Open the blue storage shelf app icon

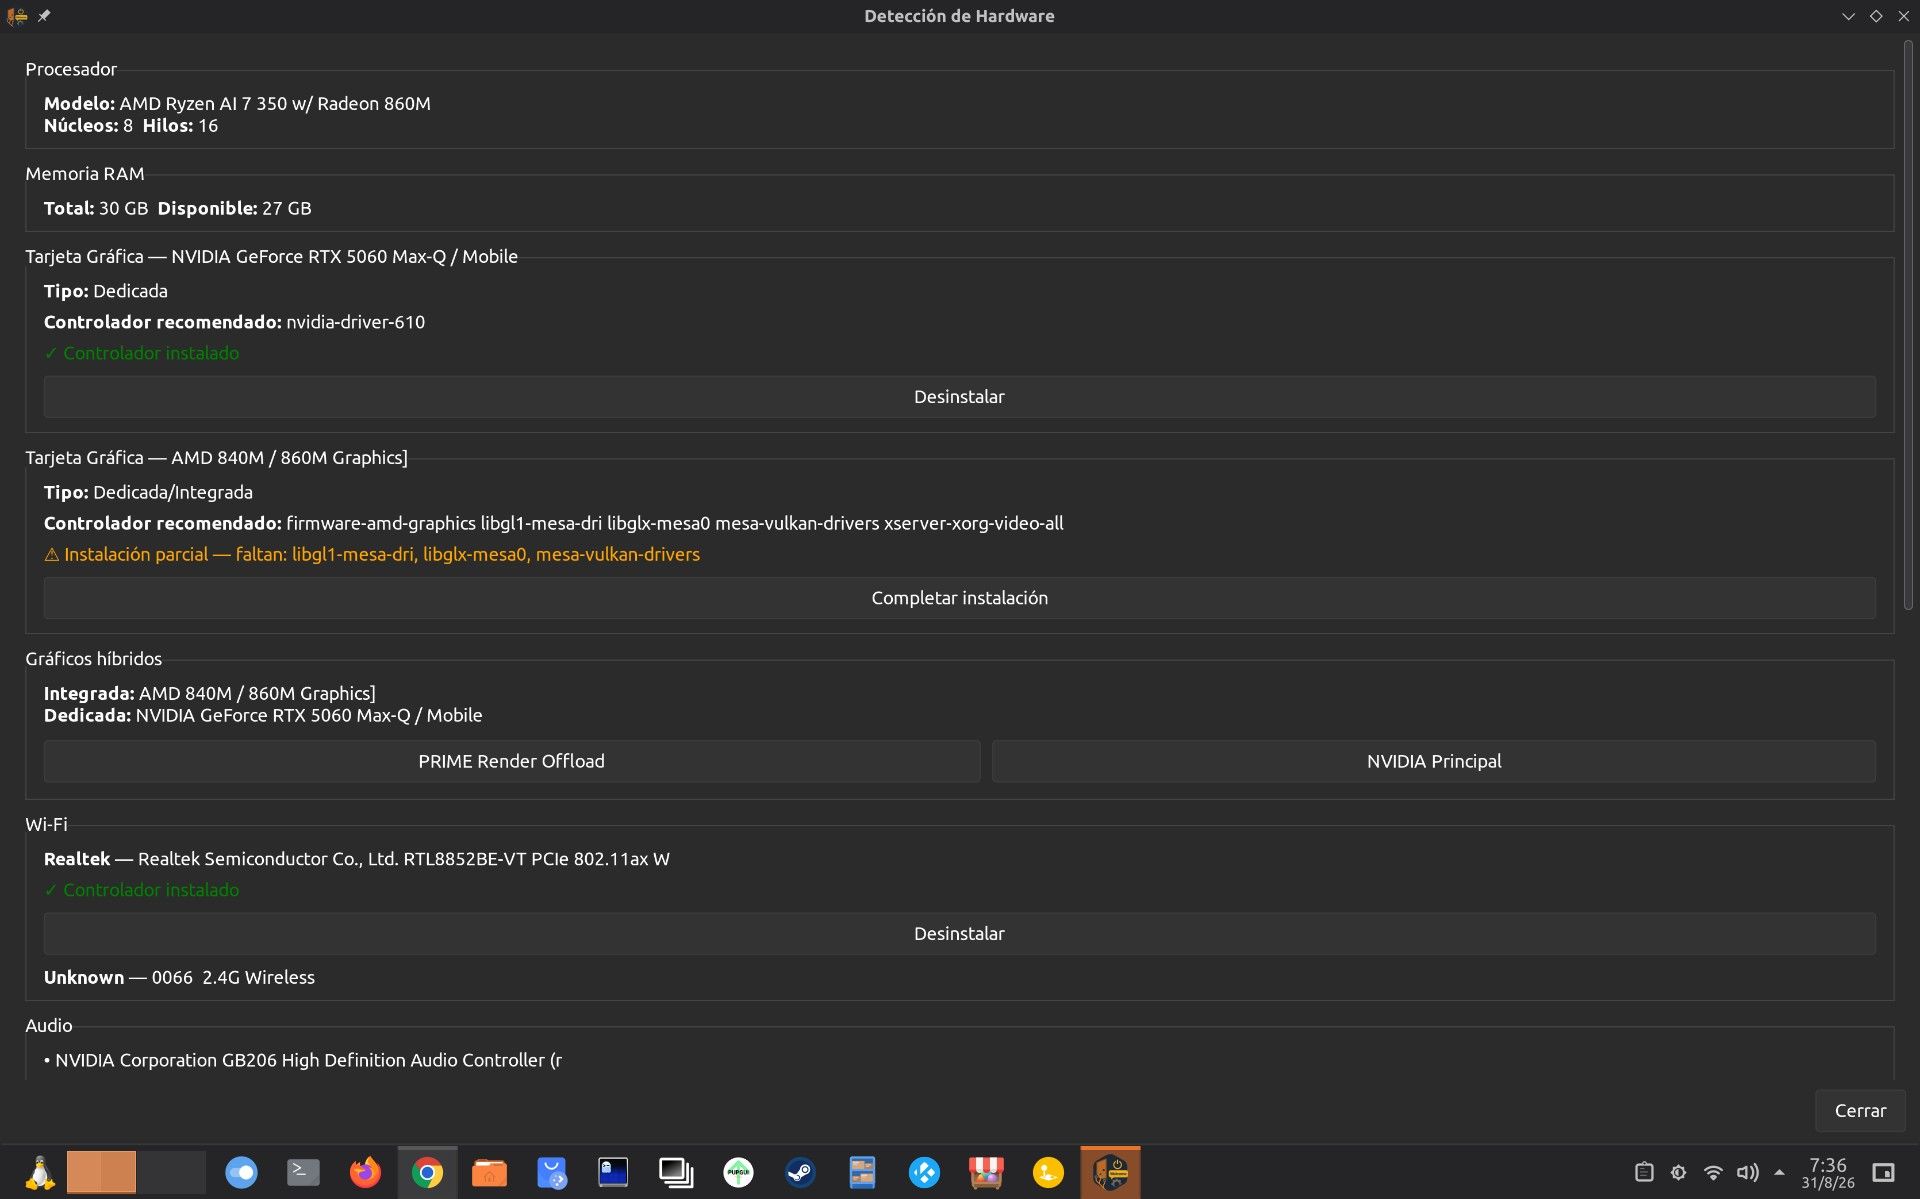862,1172
